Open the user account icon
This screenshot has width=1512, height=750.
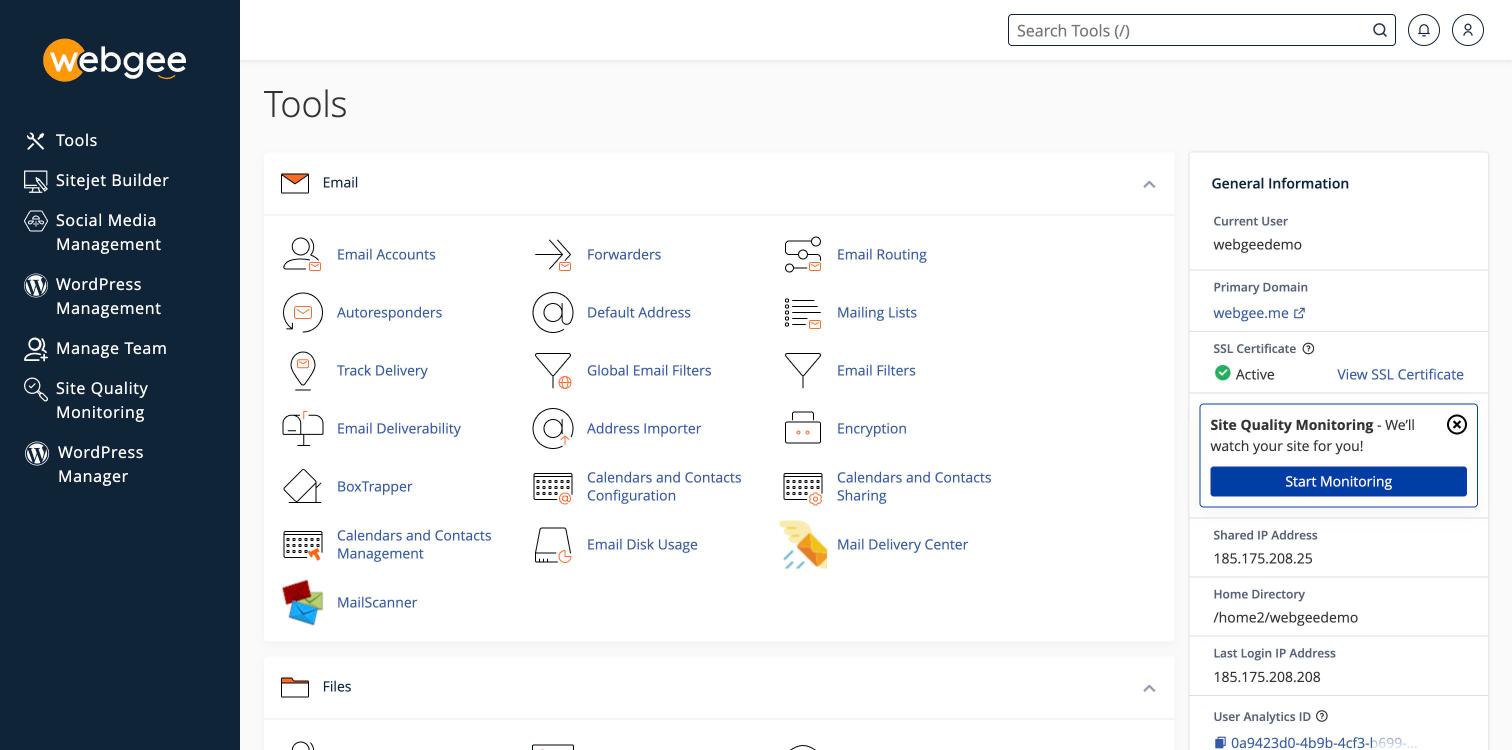(1467, 30)
